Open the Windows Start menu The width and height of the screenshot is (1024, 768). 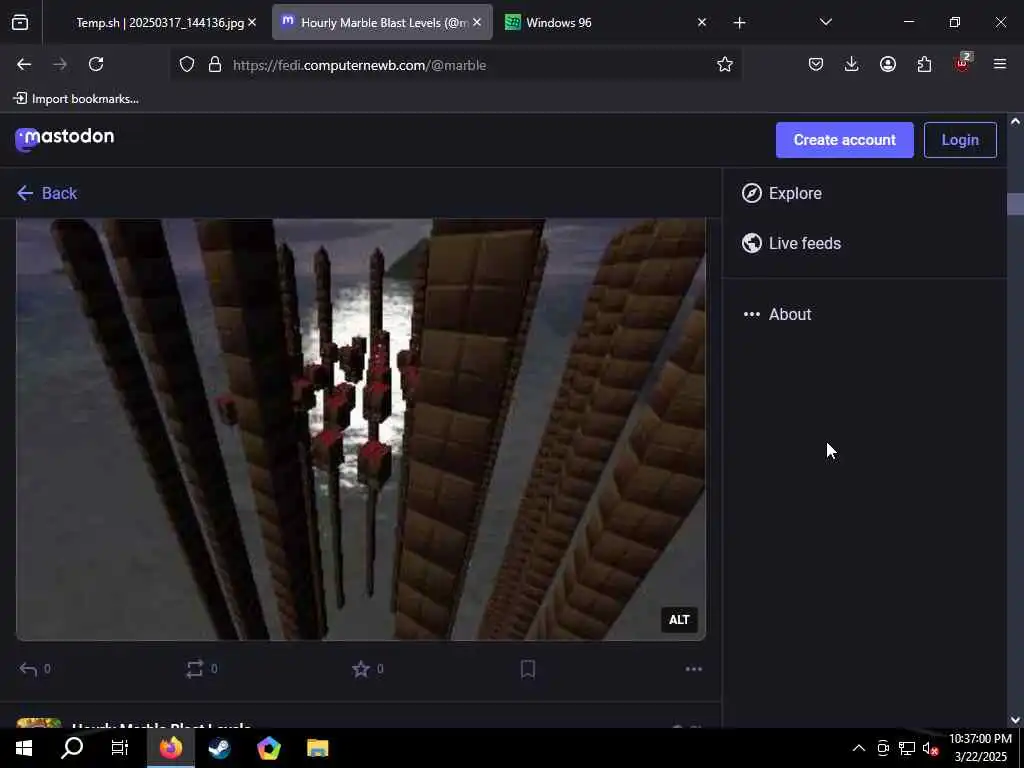coord(24,748)
